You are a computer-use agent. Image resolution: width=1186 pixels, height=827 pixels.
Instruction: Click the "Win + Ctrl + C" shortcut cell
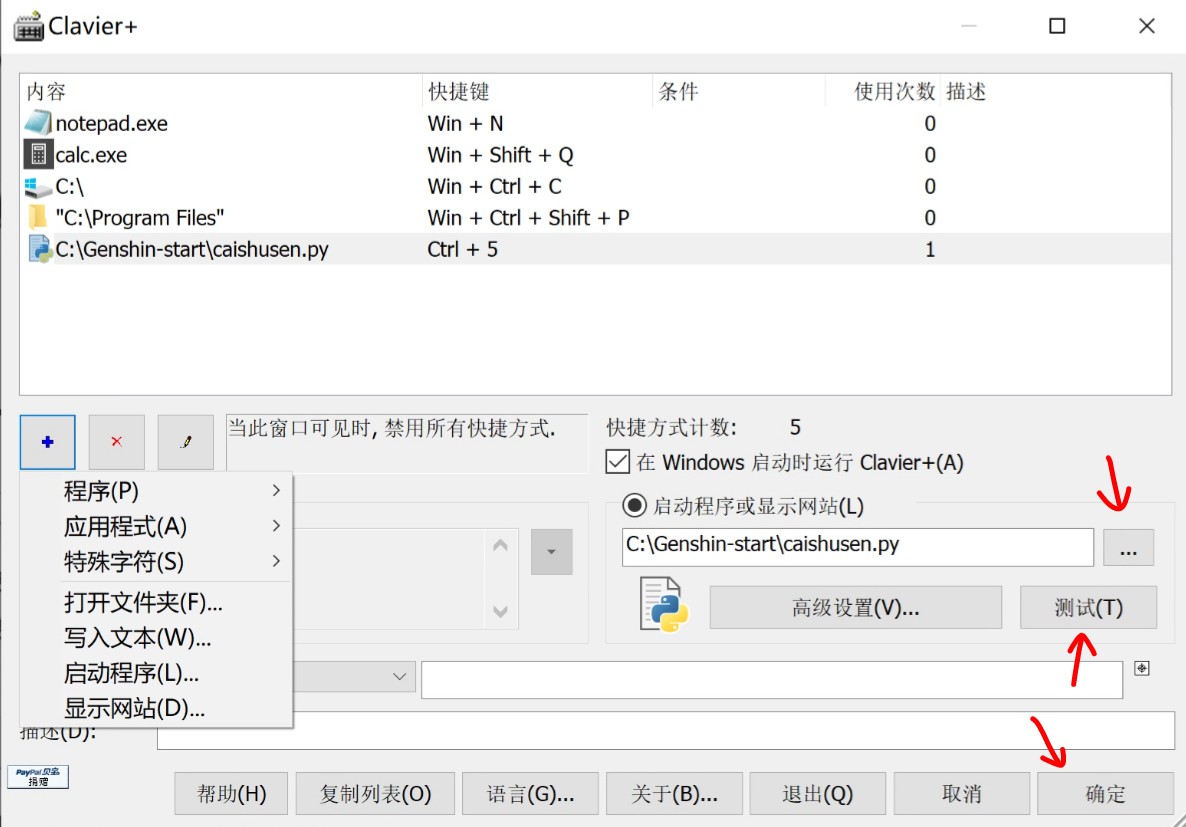point(495,186)
